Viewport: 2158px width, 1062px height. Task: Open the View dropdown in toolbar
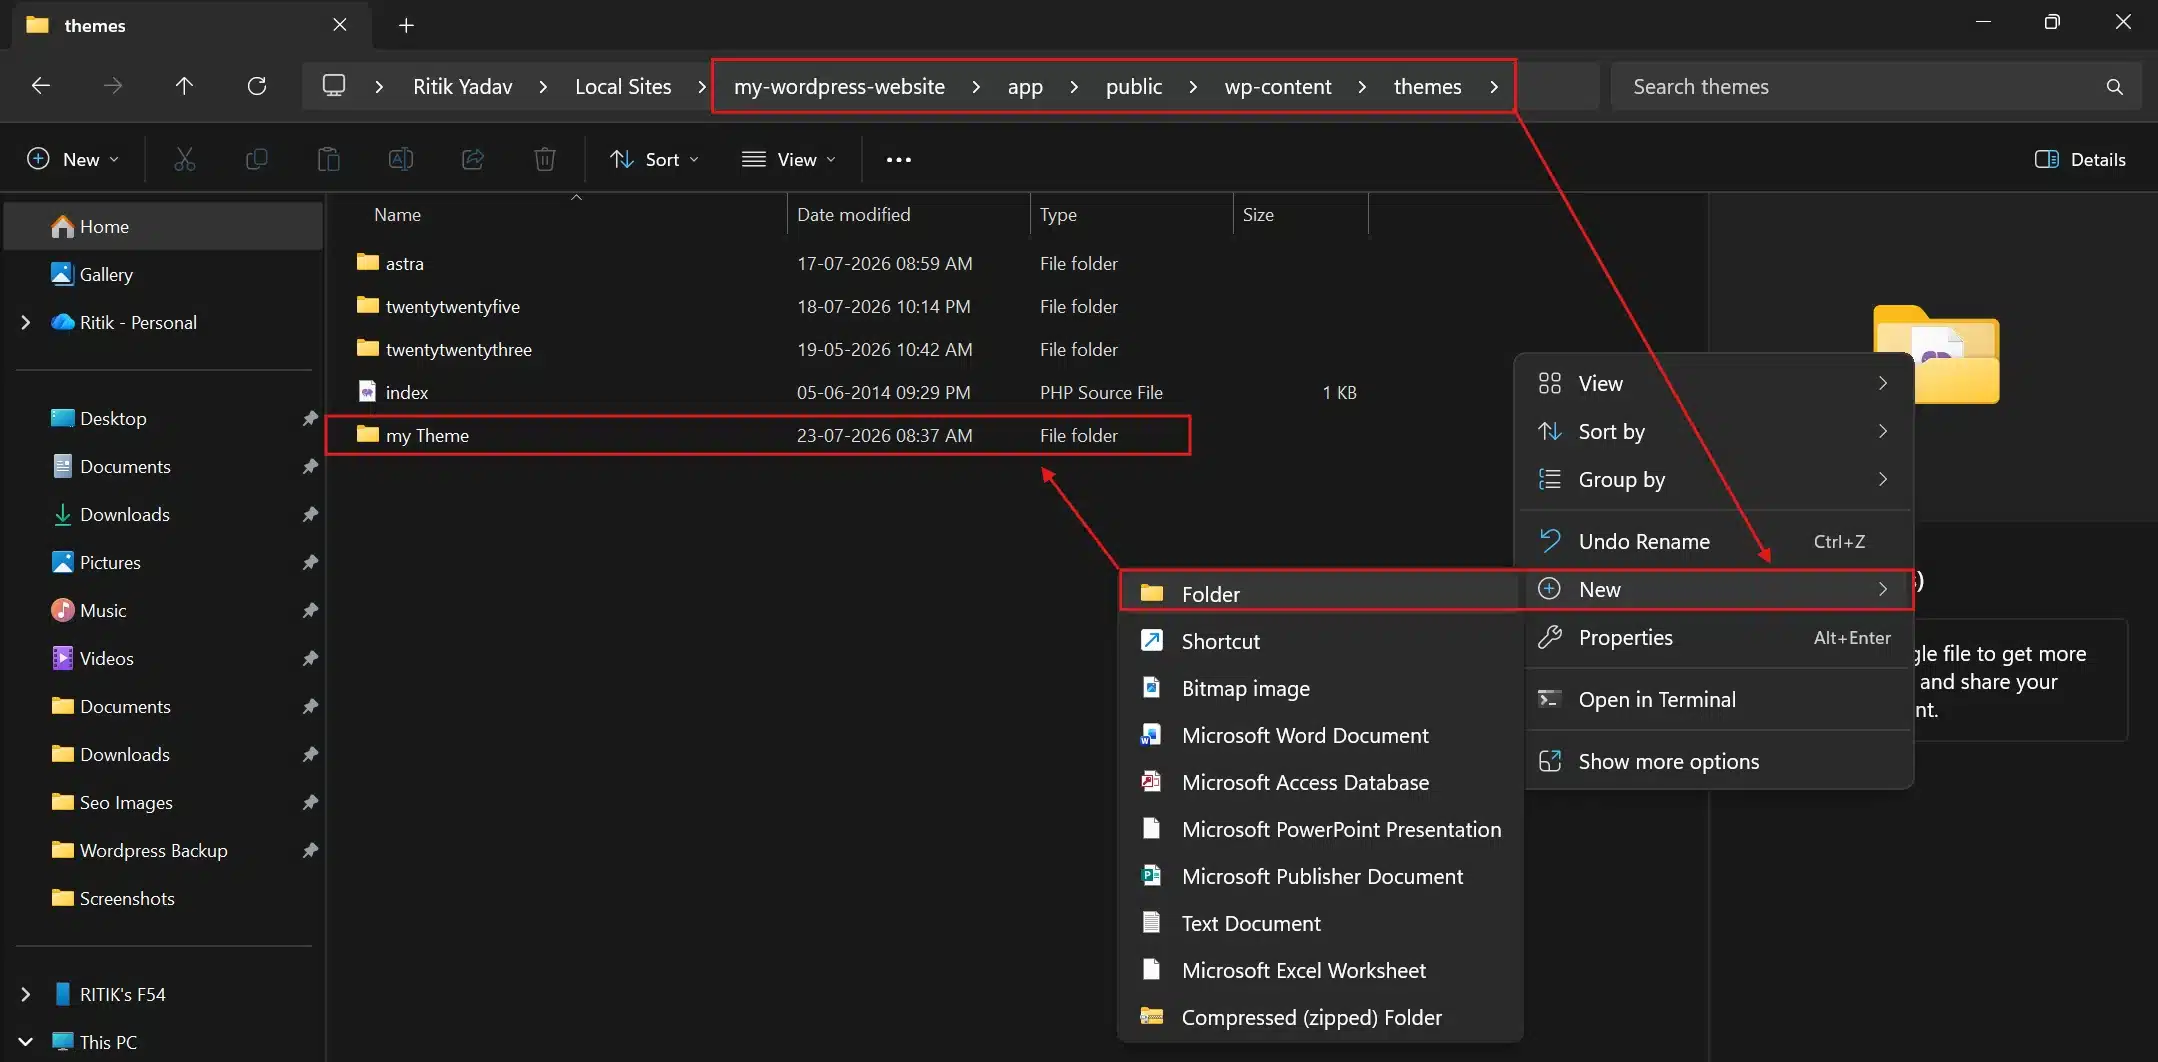coord(788,159)
